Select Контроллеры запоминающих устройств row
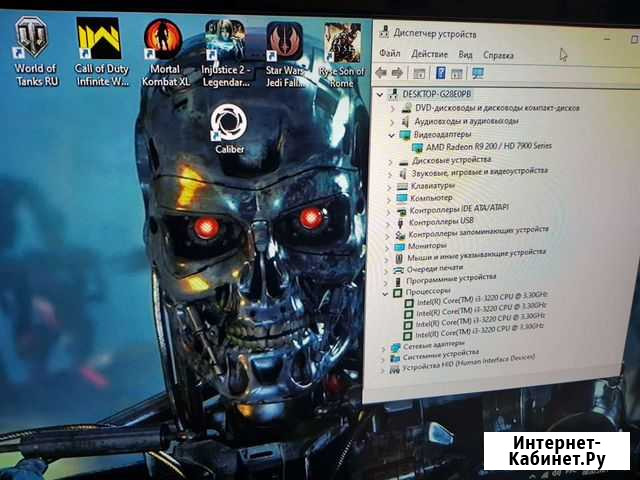Image resolution: width=640 pixels, height=480 pixels. pos(478,232)
